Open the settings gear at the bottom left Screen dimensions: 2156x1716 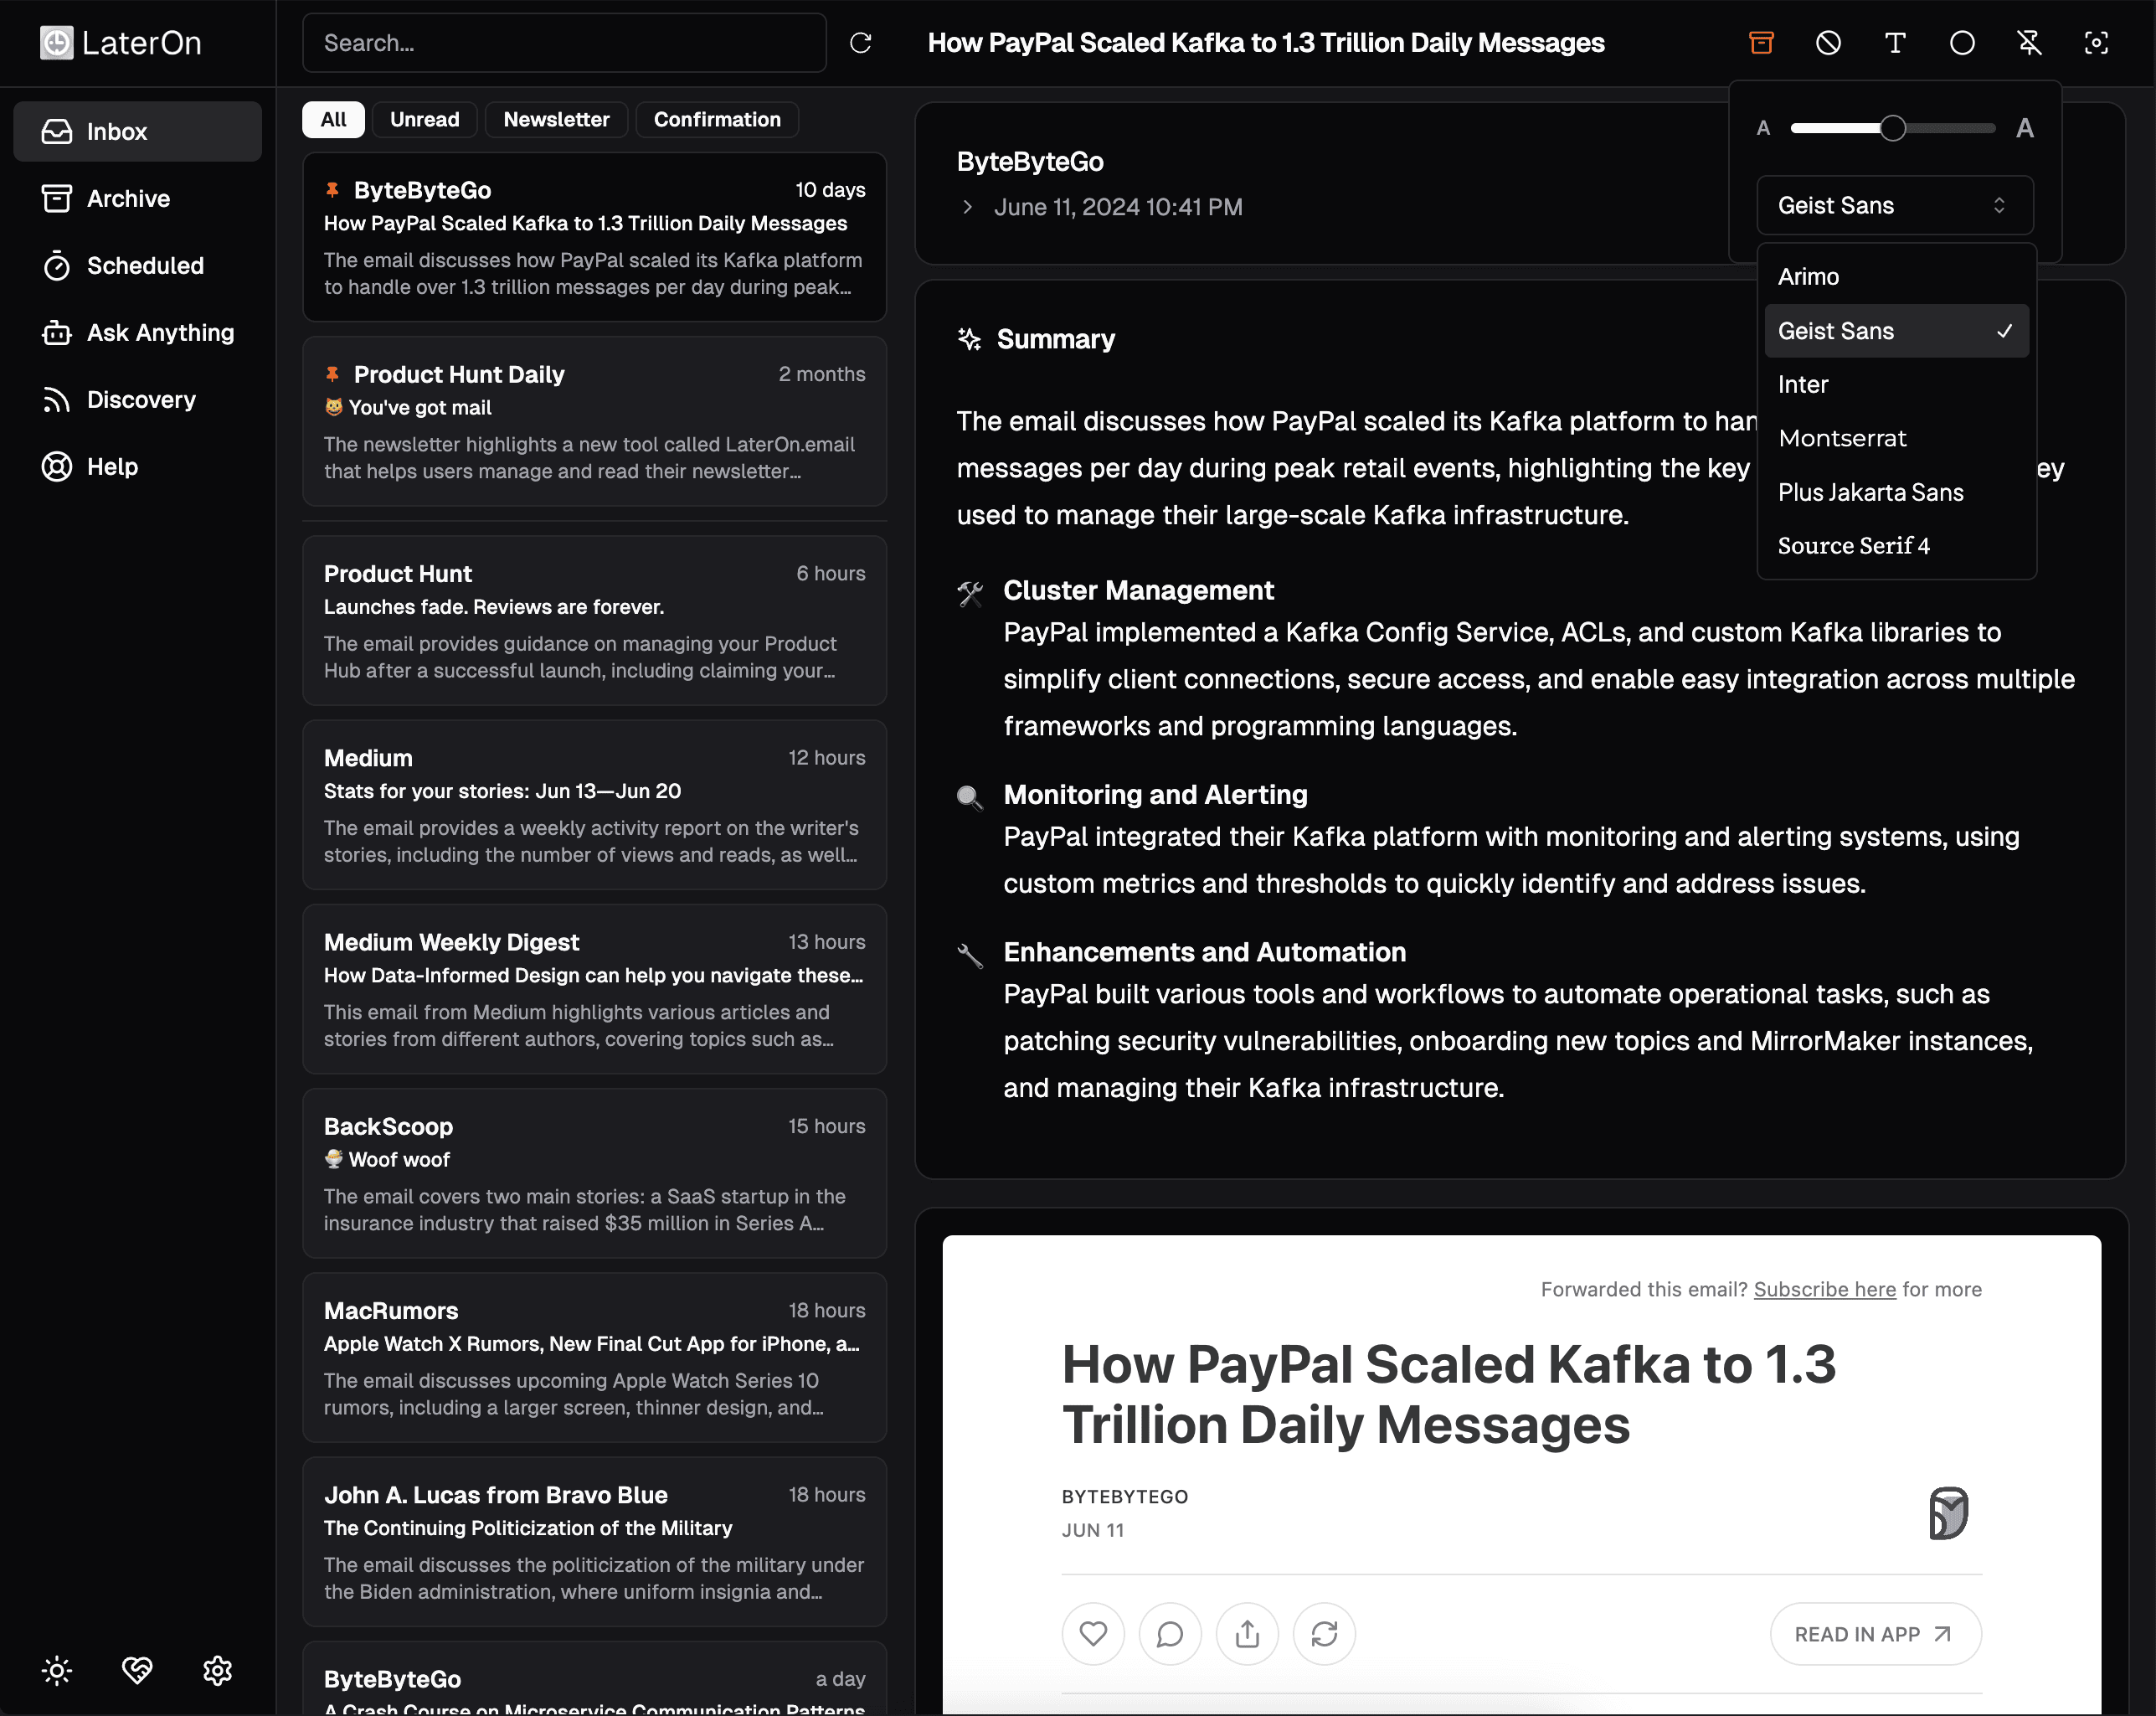(217, 1670)
